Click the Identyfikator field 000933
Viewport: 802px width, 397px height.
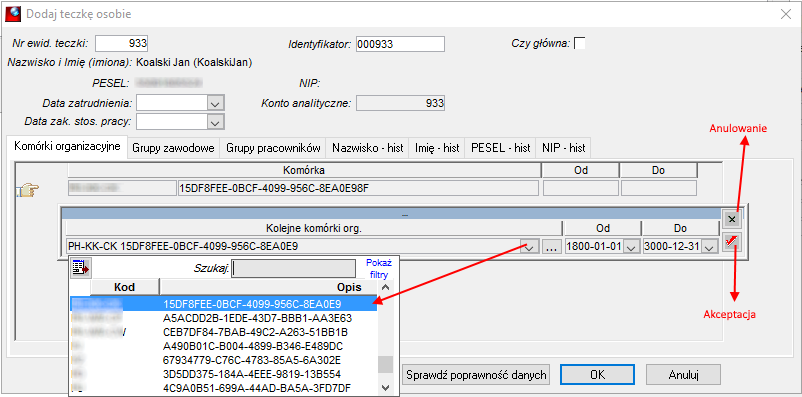coord(400,44)
